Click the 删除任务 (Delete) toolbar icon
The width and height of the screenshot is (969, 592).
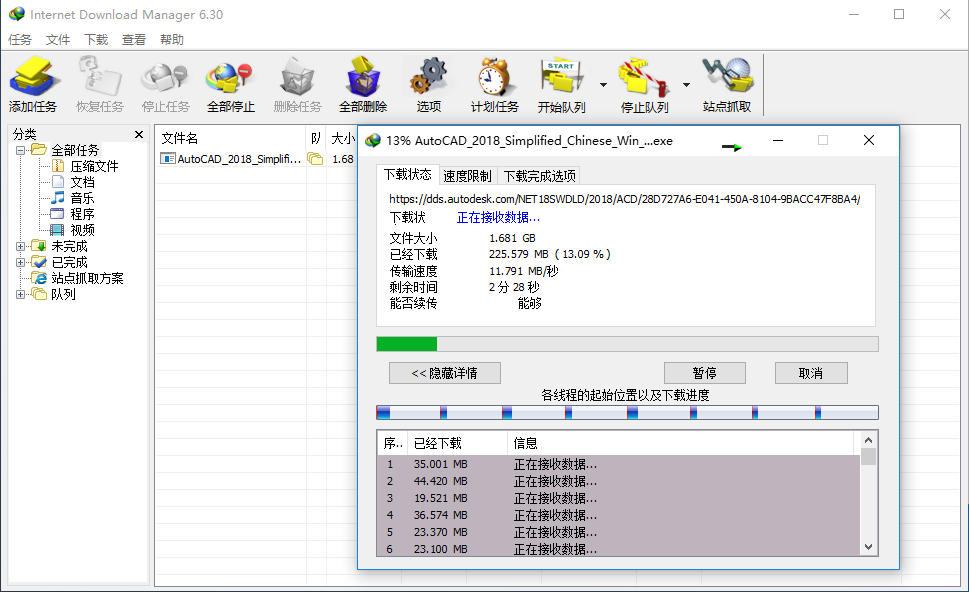click(297, 85)
